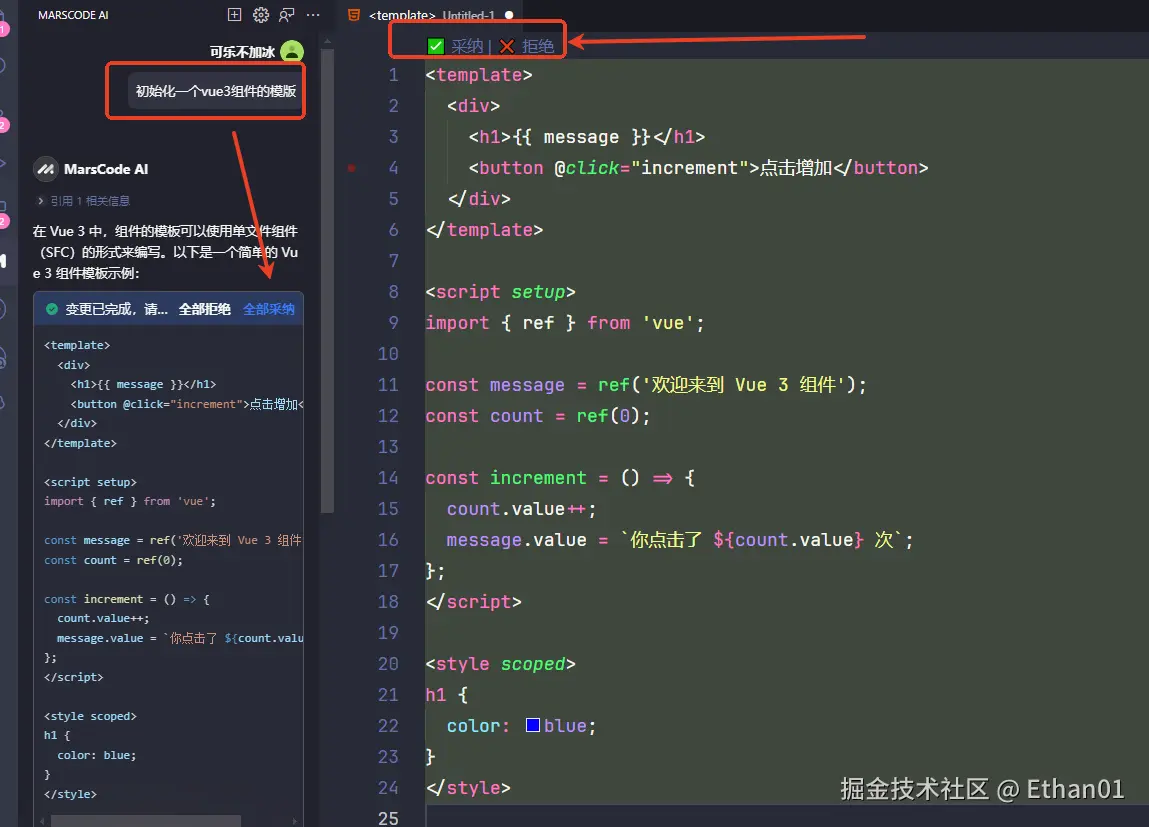Open the ellipsis menu in MarsCode panel
Image resolution: width=1149 pixels, height=827 pixels.
point(313,15)
